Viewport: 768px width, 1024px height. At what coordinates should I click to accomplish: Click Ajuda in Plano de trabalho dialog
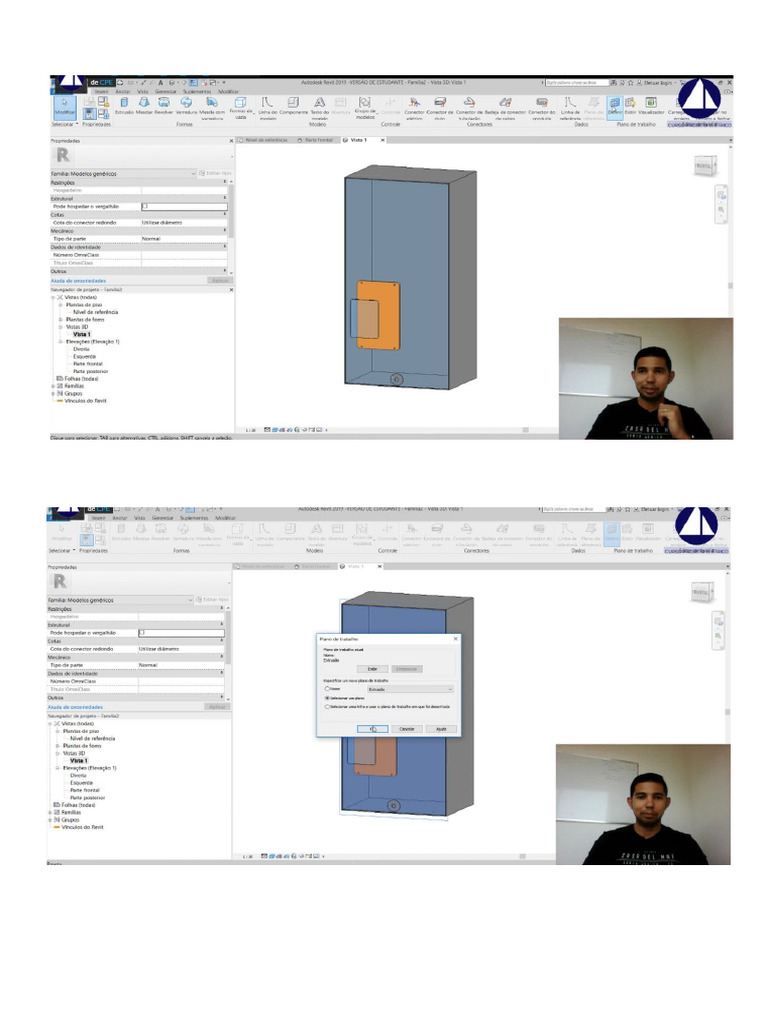(x=441, y=729)
